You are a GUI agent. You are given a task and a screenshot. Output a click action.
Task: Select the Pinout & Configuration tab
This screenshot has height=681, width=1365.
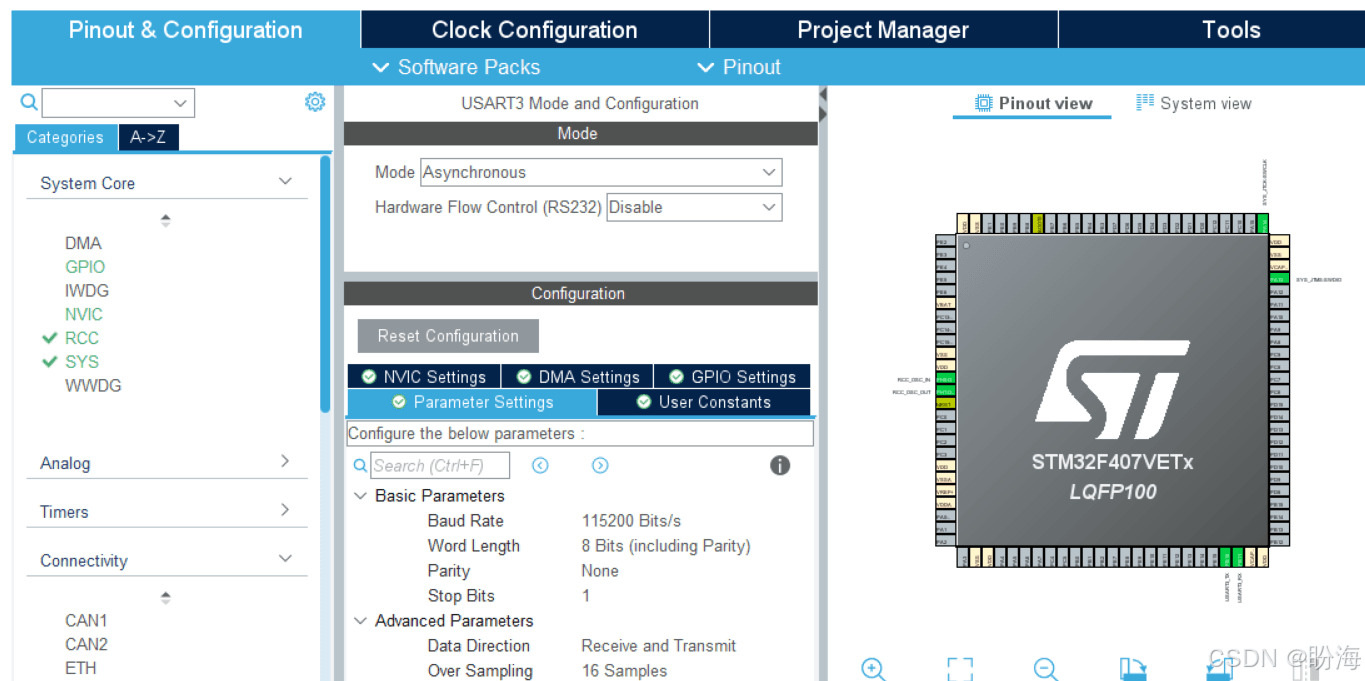pos(186,30)
